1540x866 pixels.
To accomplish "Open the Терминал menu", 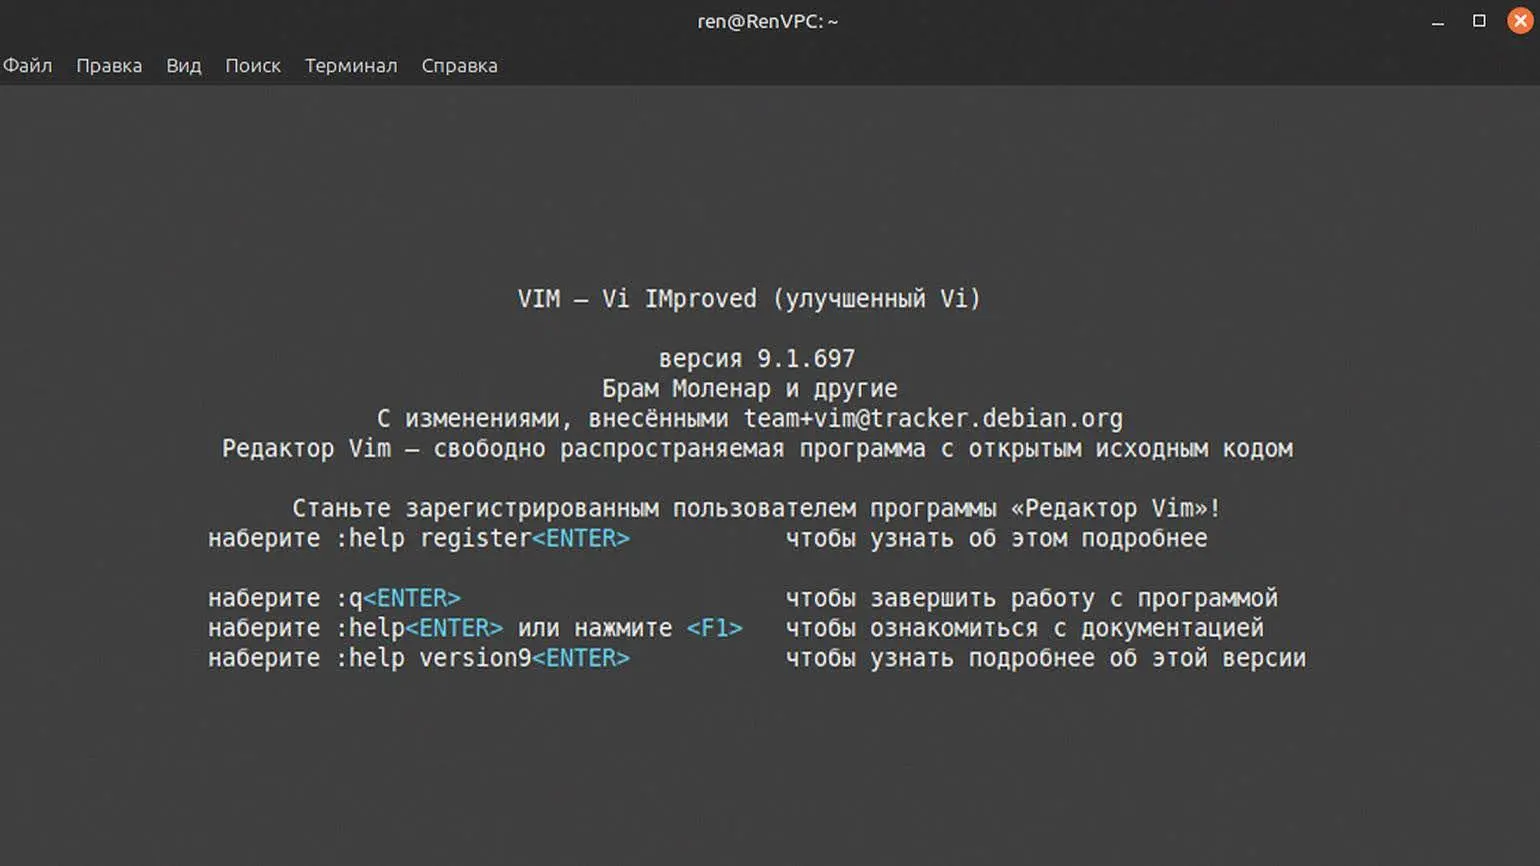I will pyautogui.click(x=350, y=66).
